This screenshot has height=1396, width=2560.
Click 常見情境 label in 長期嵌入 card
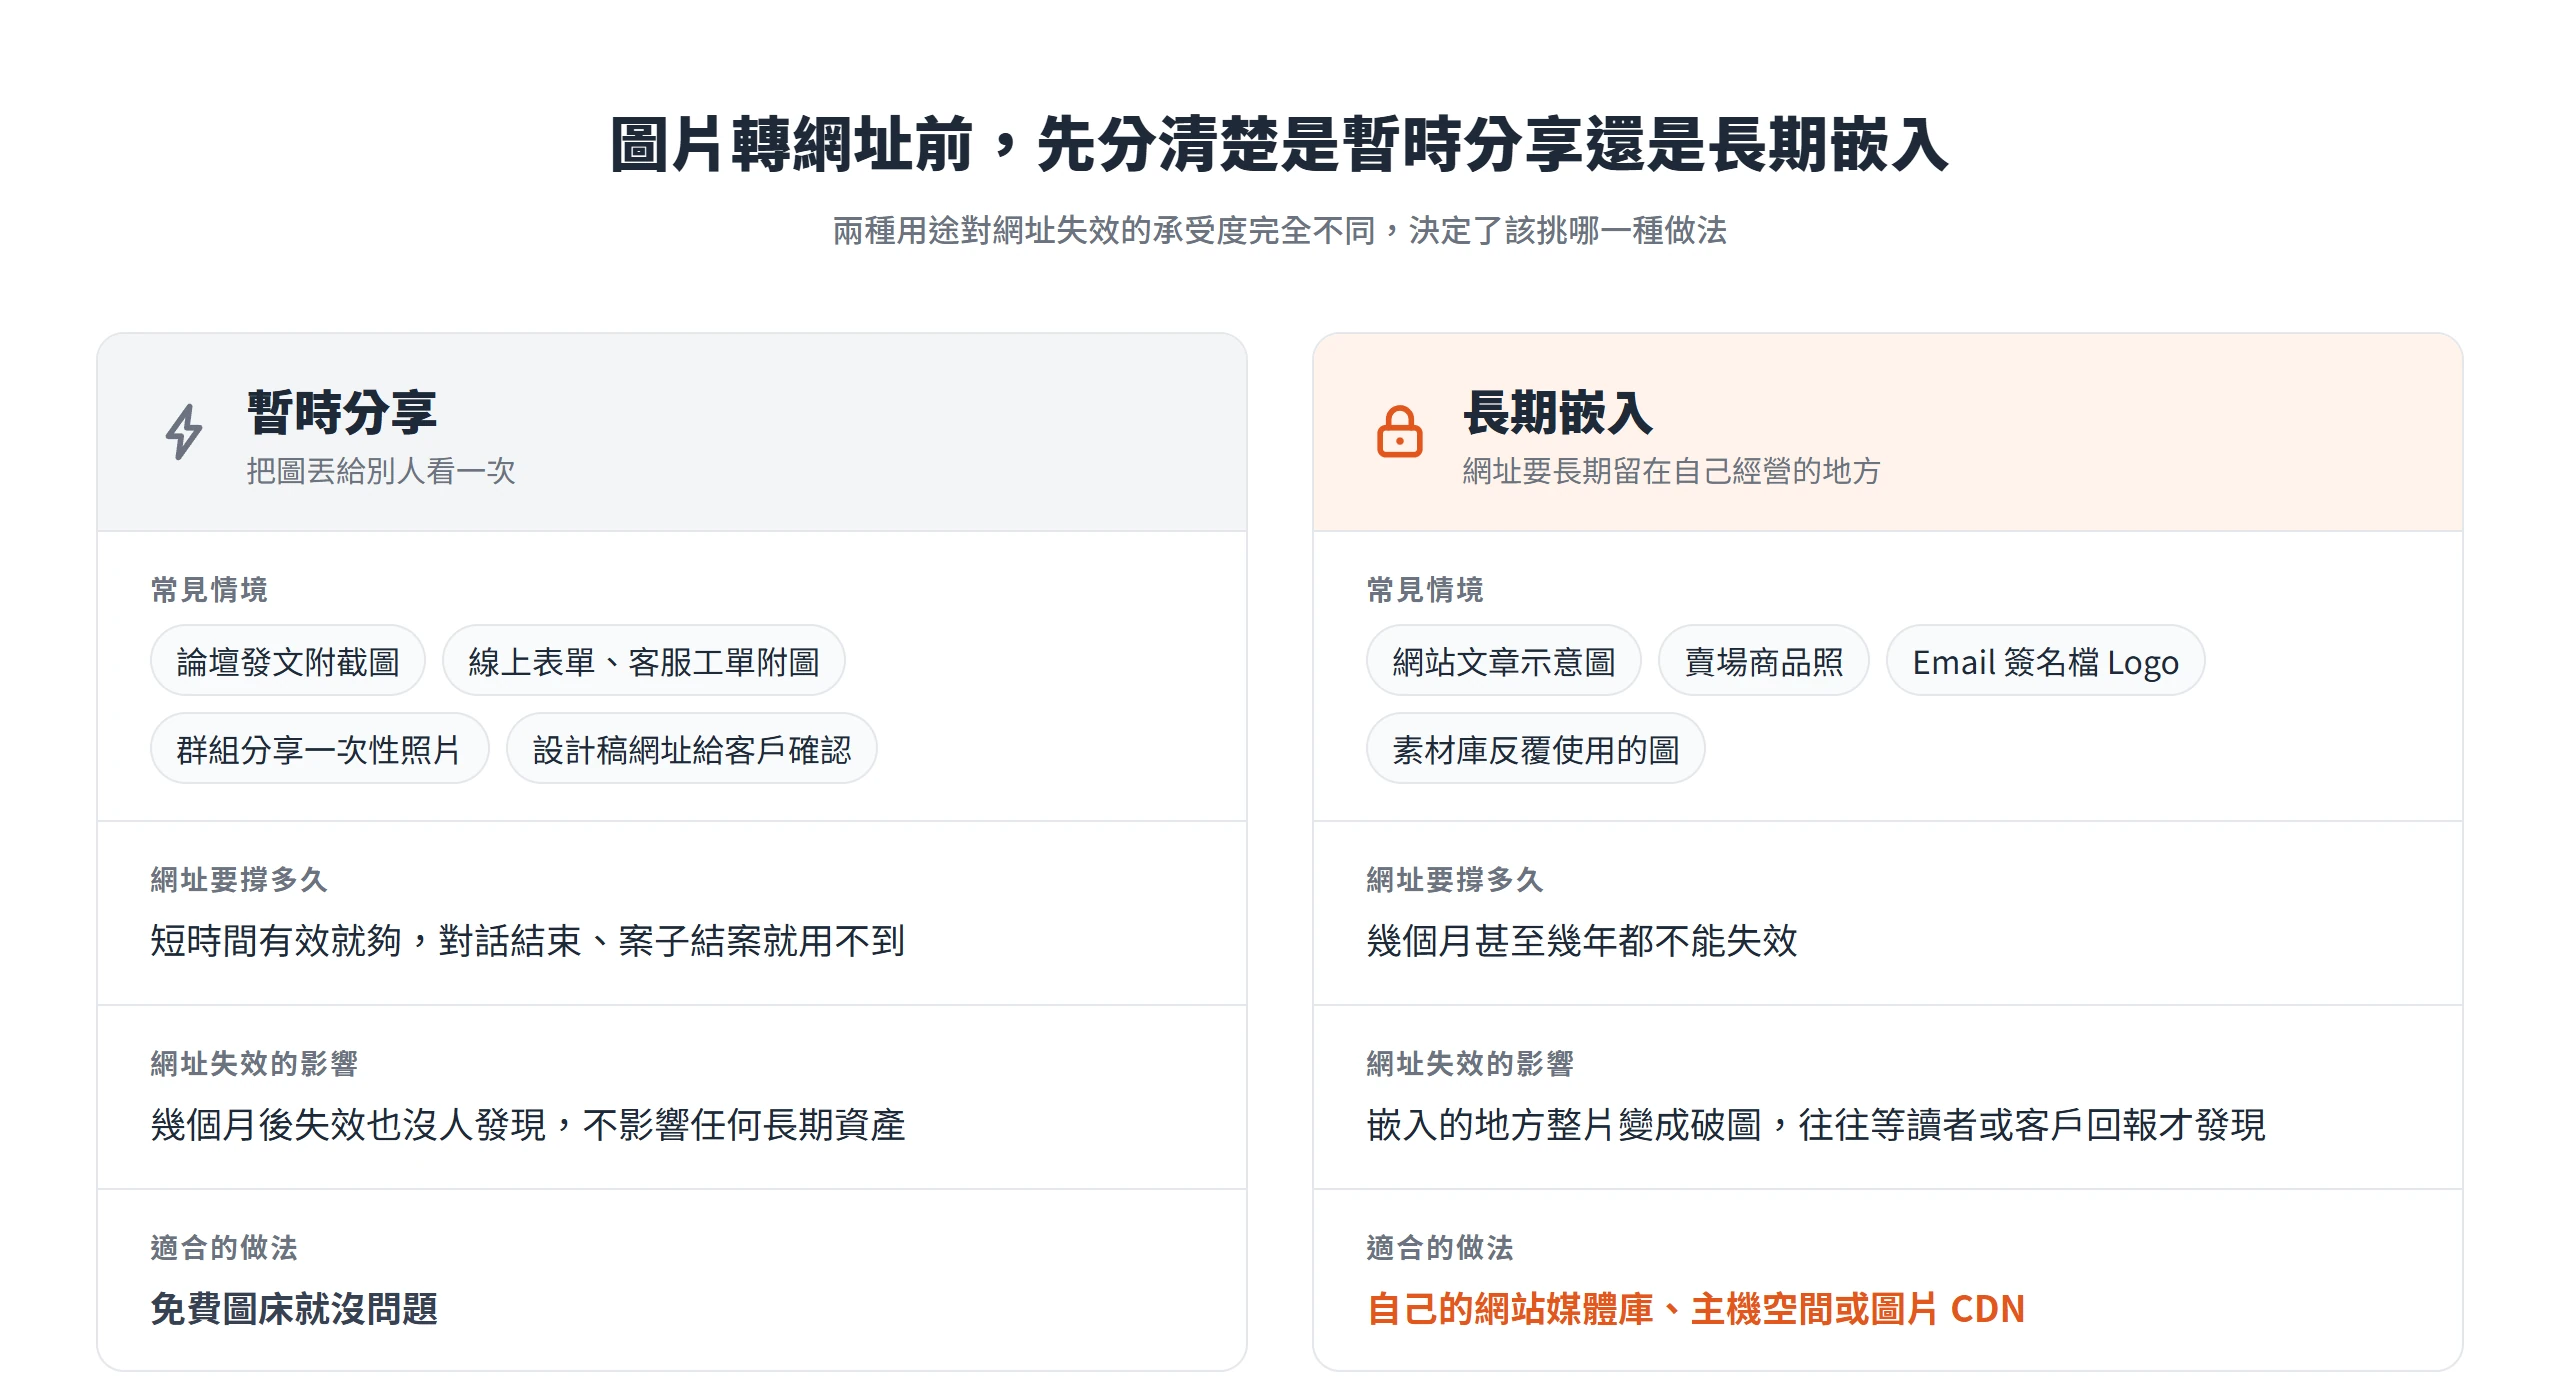[x=1425, y=590]
